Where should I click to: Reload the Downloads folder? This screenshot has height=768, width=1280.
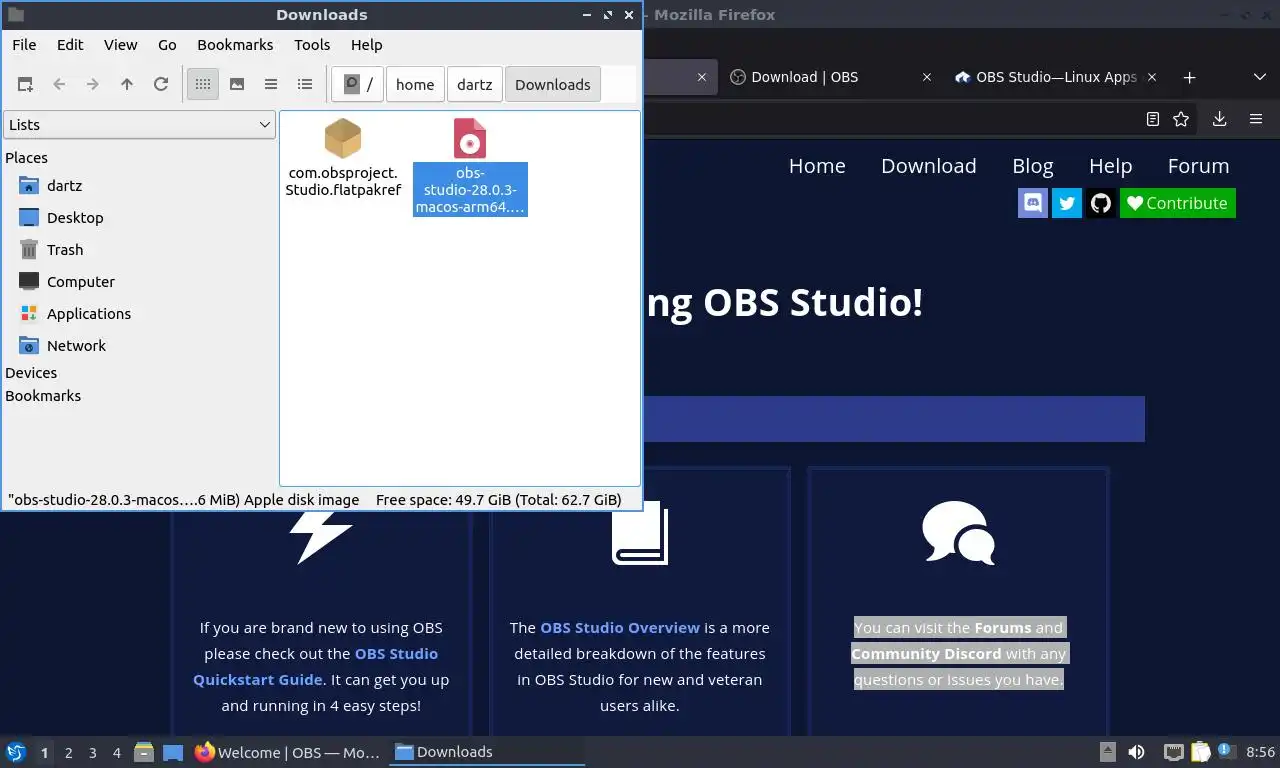pos(161,85)
